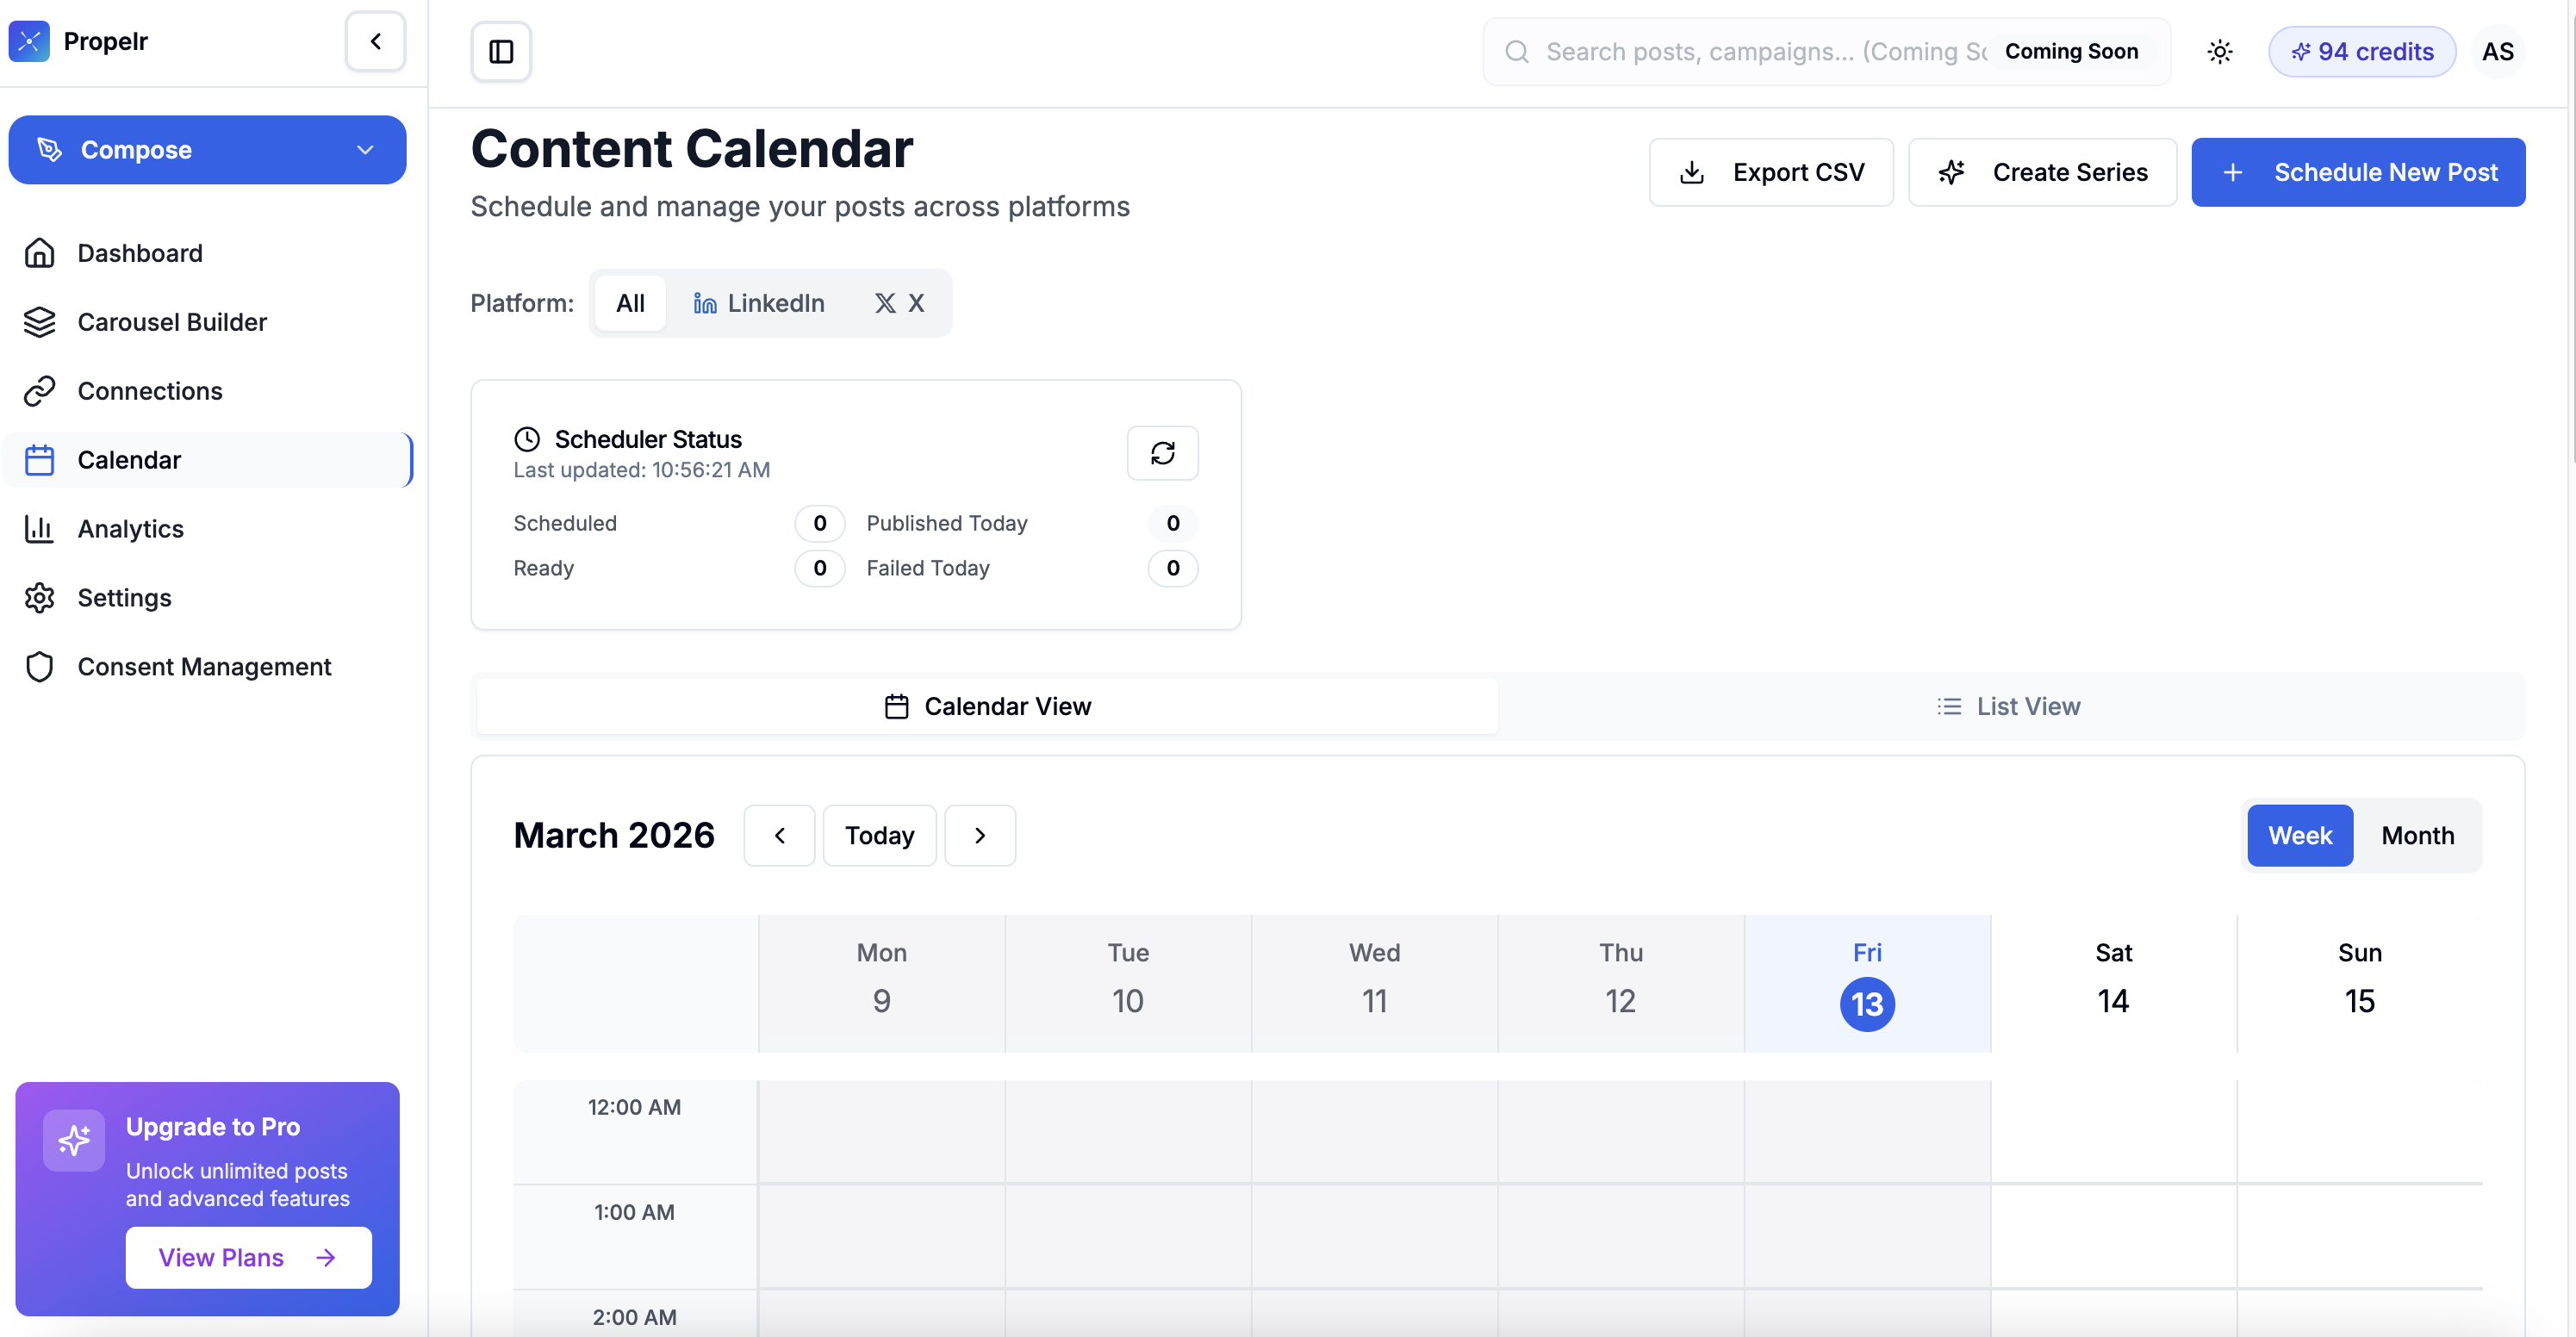Open Connections link icon in sidebar

[39, 391]
